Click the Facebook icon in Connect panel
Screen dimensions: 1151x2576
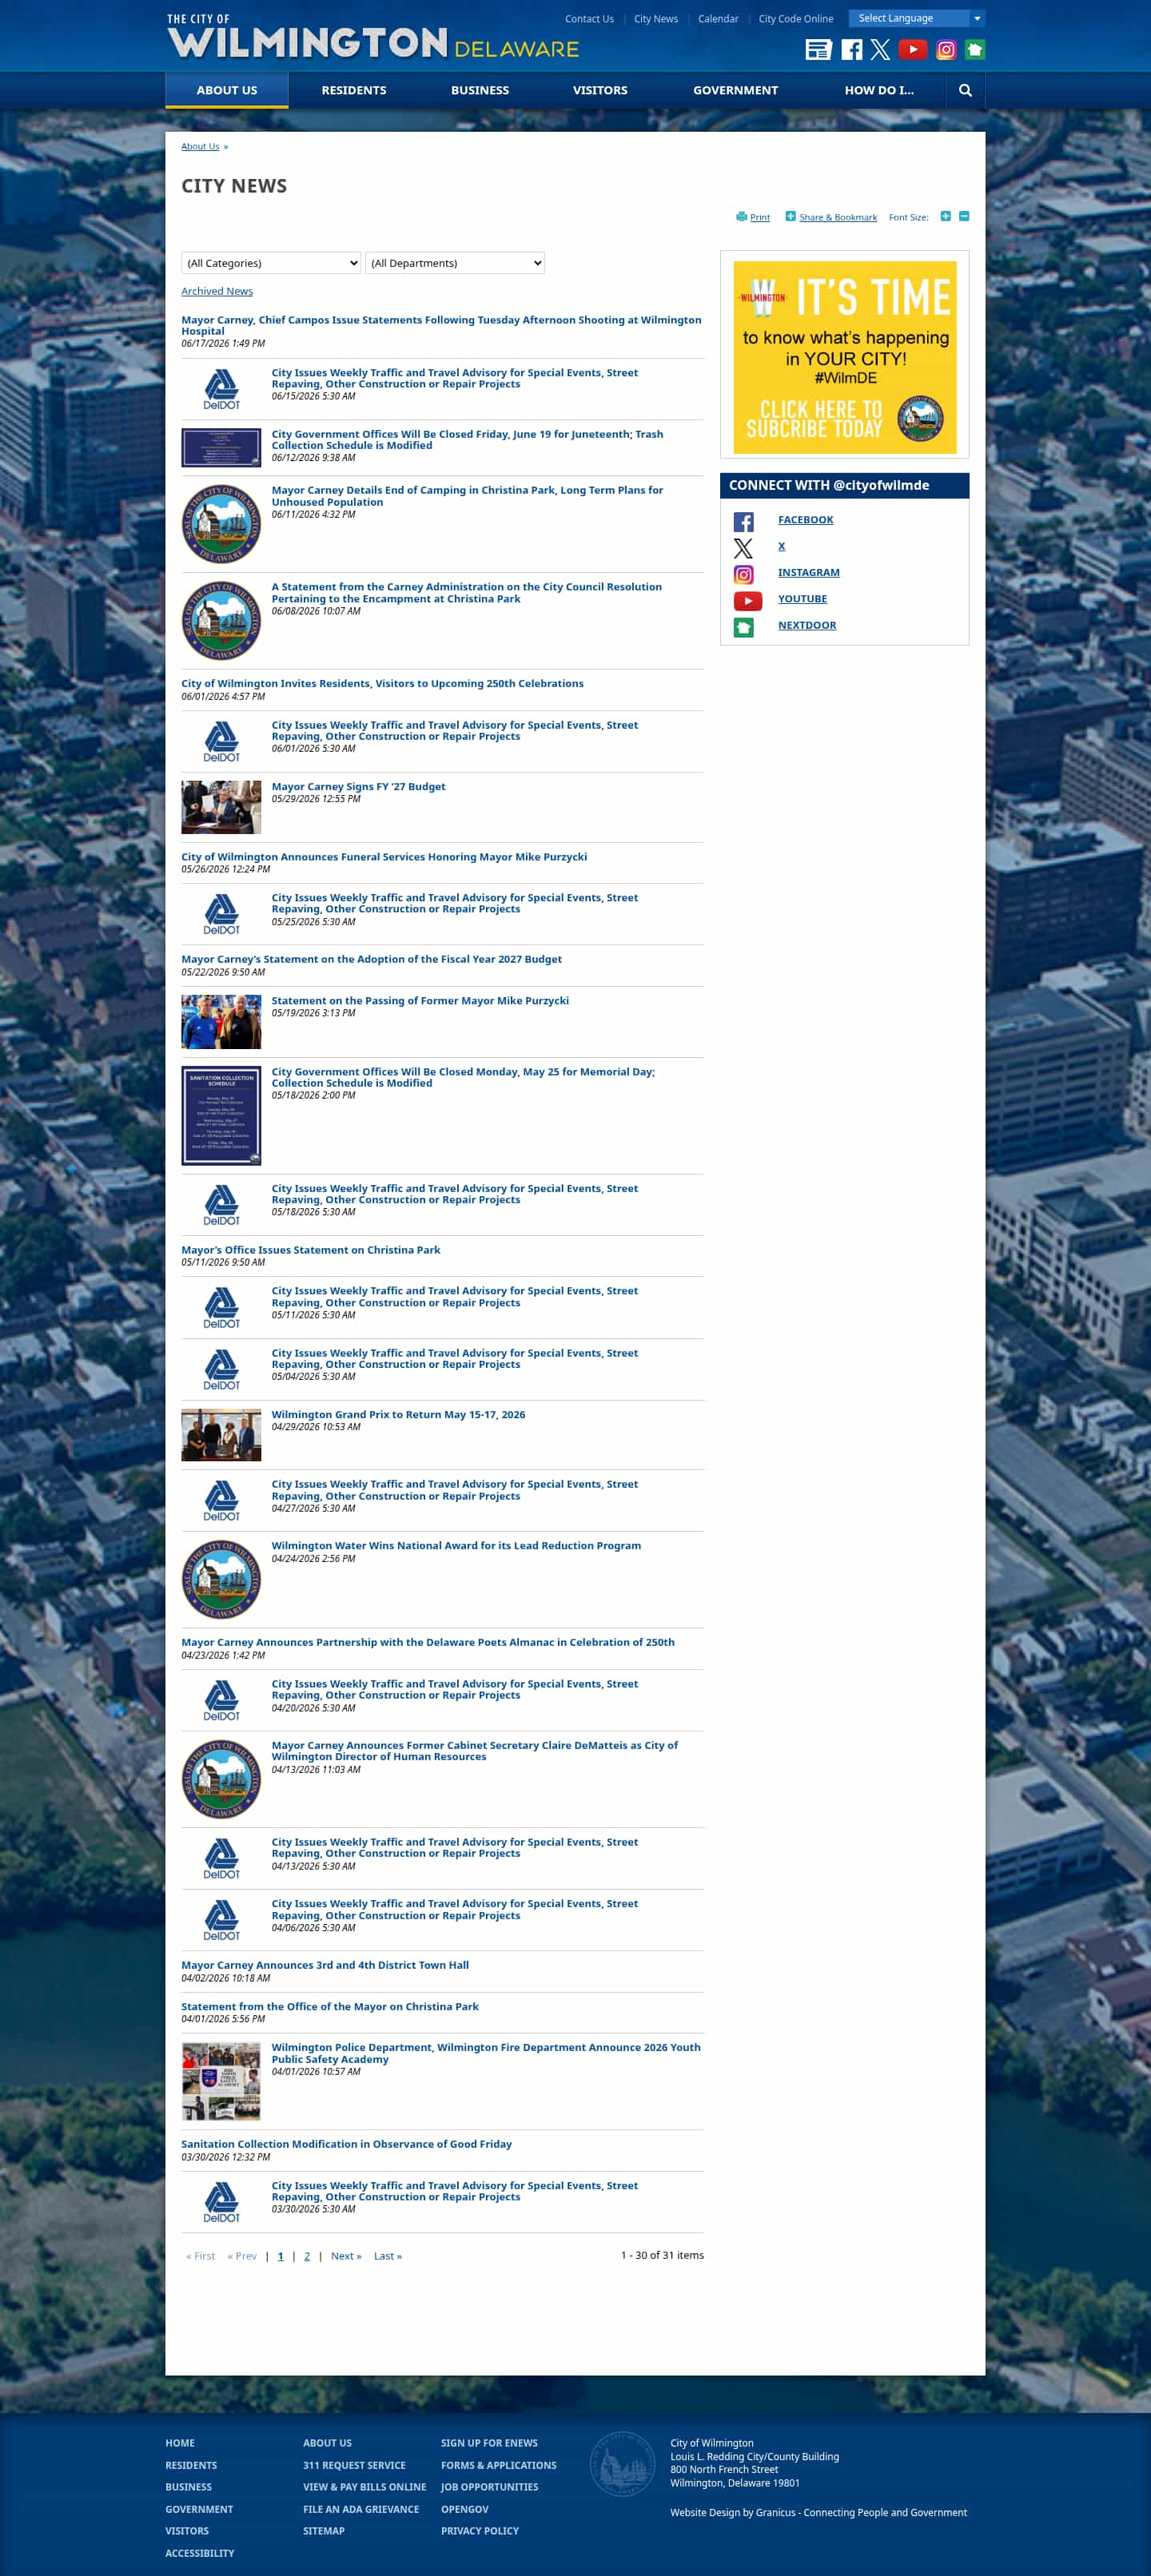tap(743, 521)
